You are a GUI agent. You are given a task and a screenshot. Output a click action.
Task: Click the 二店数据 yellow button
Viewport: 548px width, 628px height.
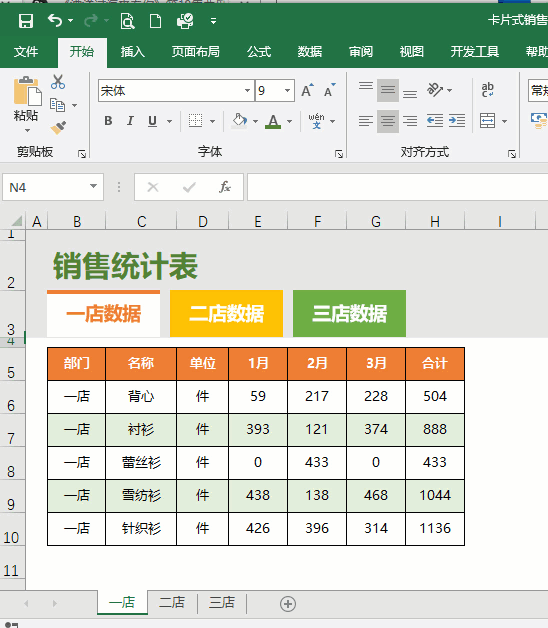tap(226, 314)
